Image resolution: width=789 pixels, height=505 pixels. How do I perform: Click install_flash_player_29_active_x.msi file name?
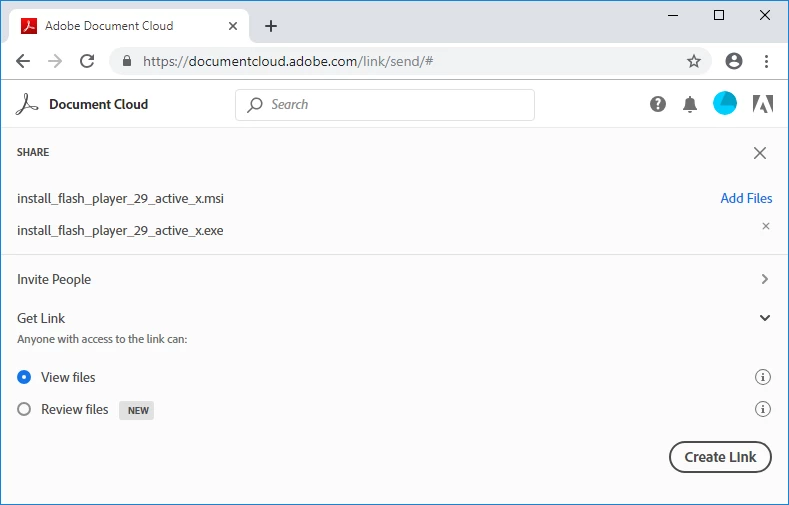(120, 199)
